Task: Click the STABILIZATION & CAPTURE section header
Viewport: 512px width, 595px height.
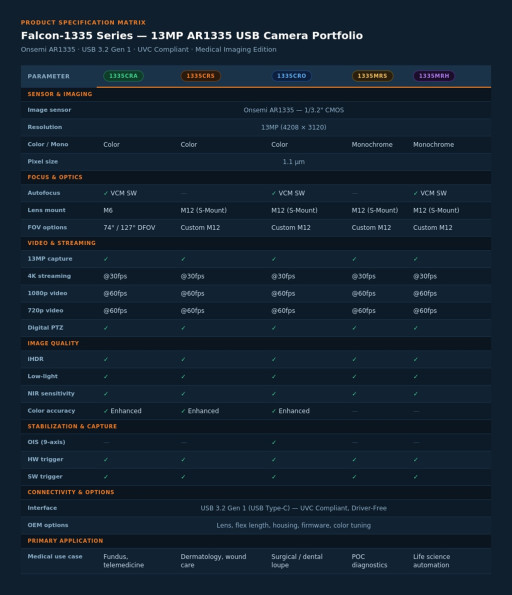Action: (72, 426)
